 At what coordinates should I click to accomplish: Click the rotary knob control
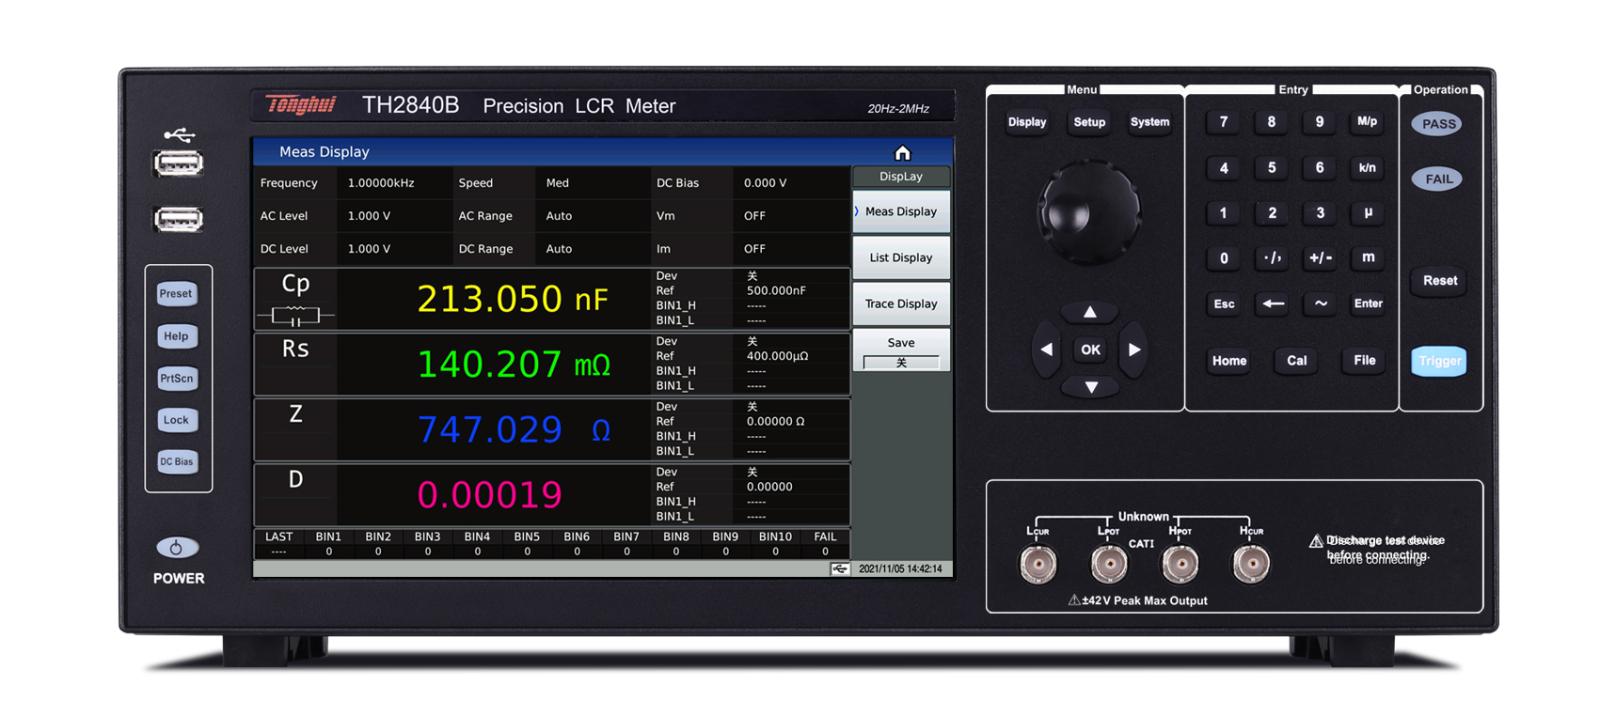1089,211
